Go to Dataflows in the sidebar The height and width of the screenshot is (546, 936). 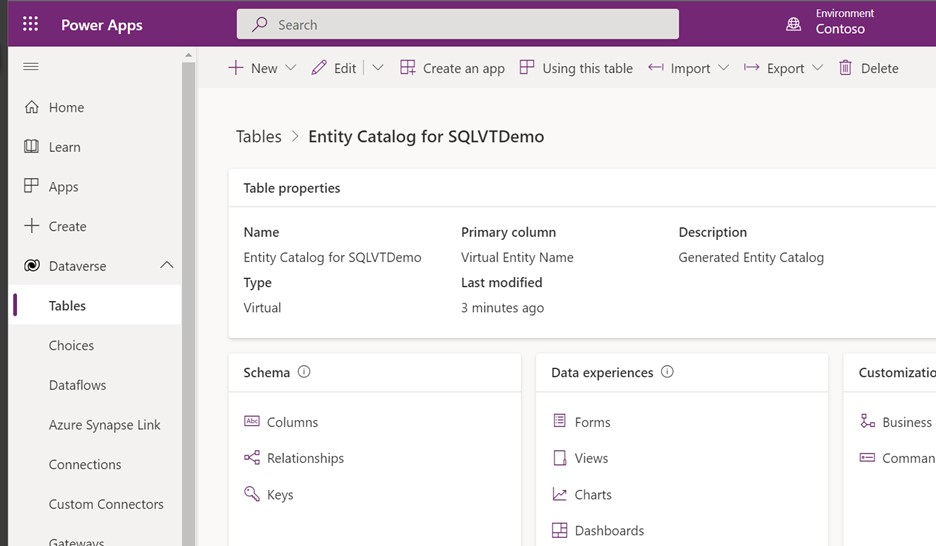(77, 385)
